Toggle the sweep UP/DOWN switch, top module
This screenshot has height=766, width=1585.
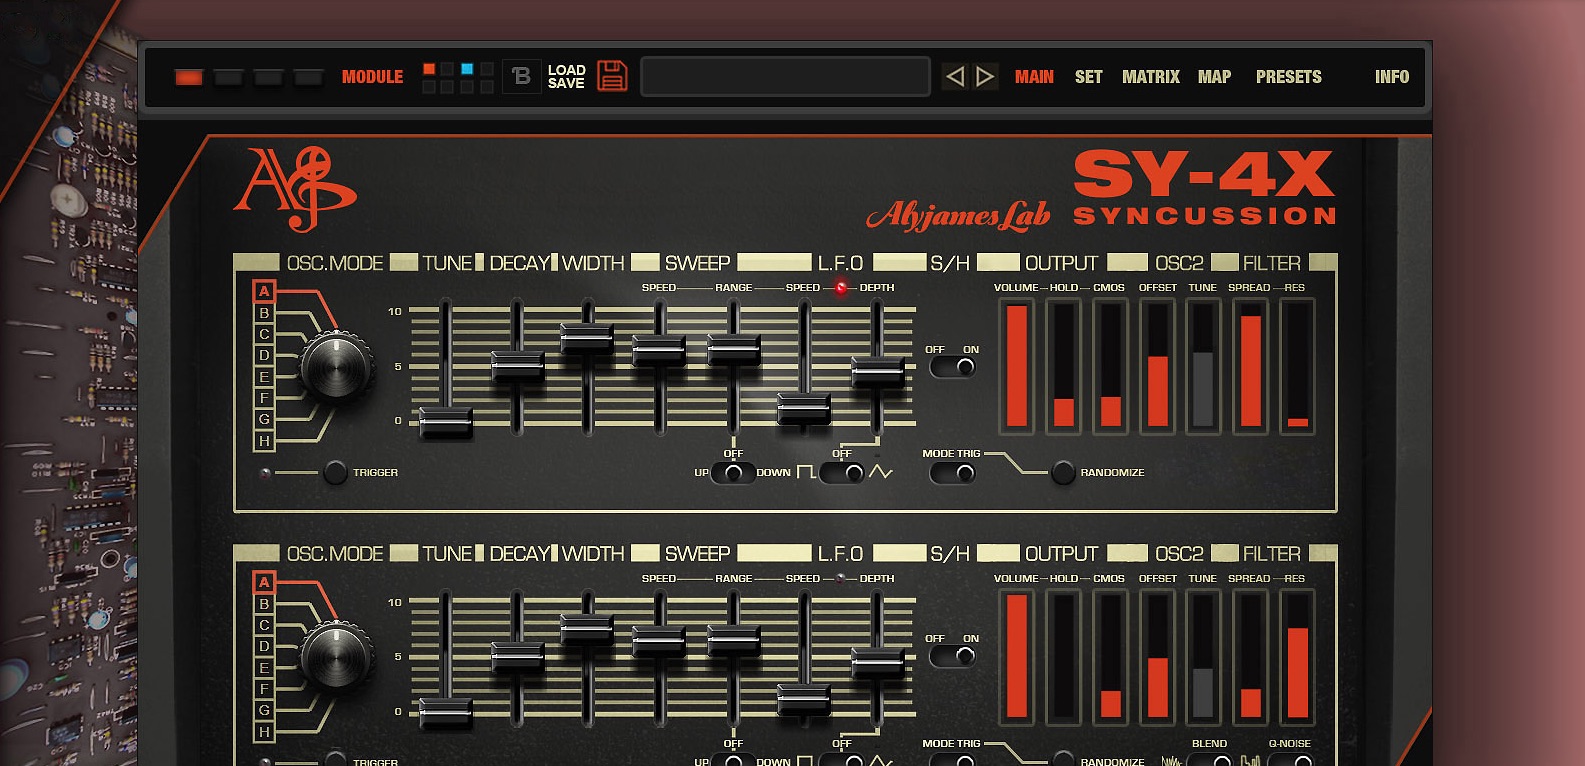pos(733,472)
